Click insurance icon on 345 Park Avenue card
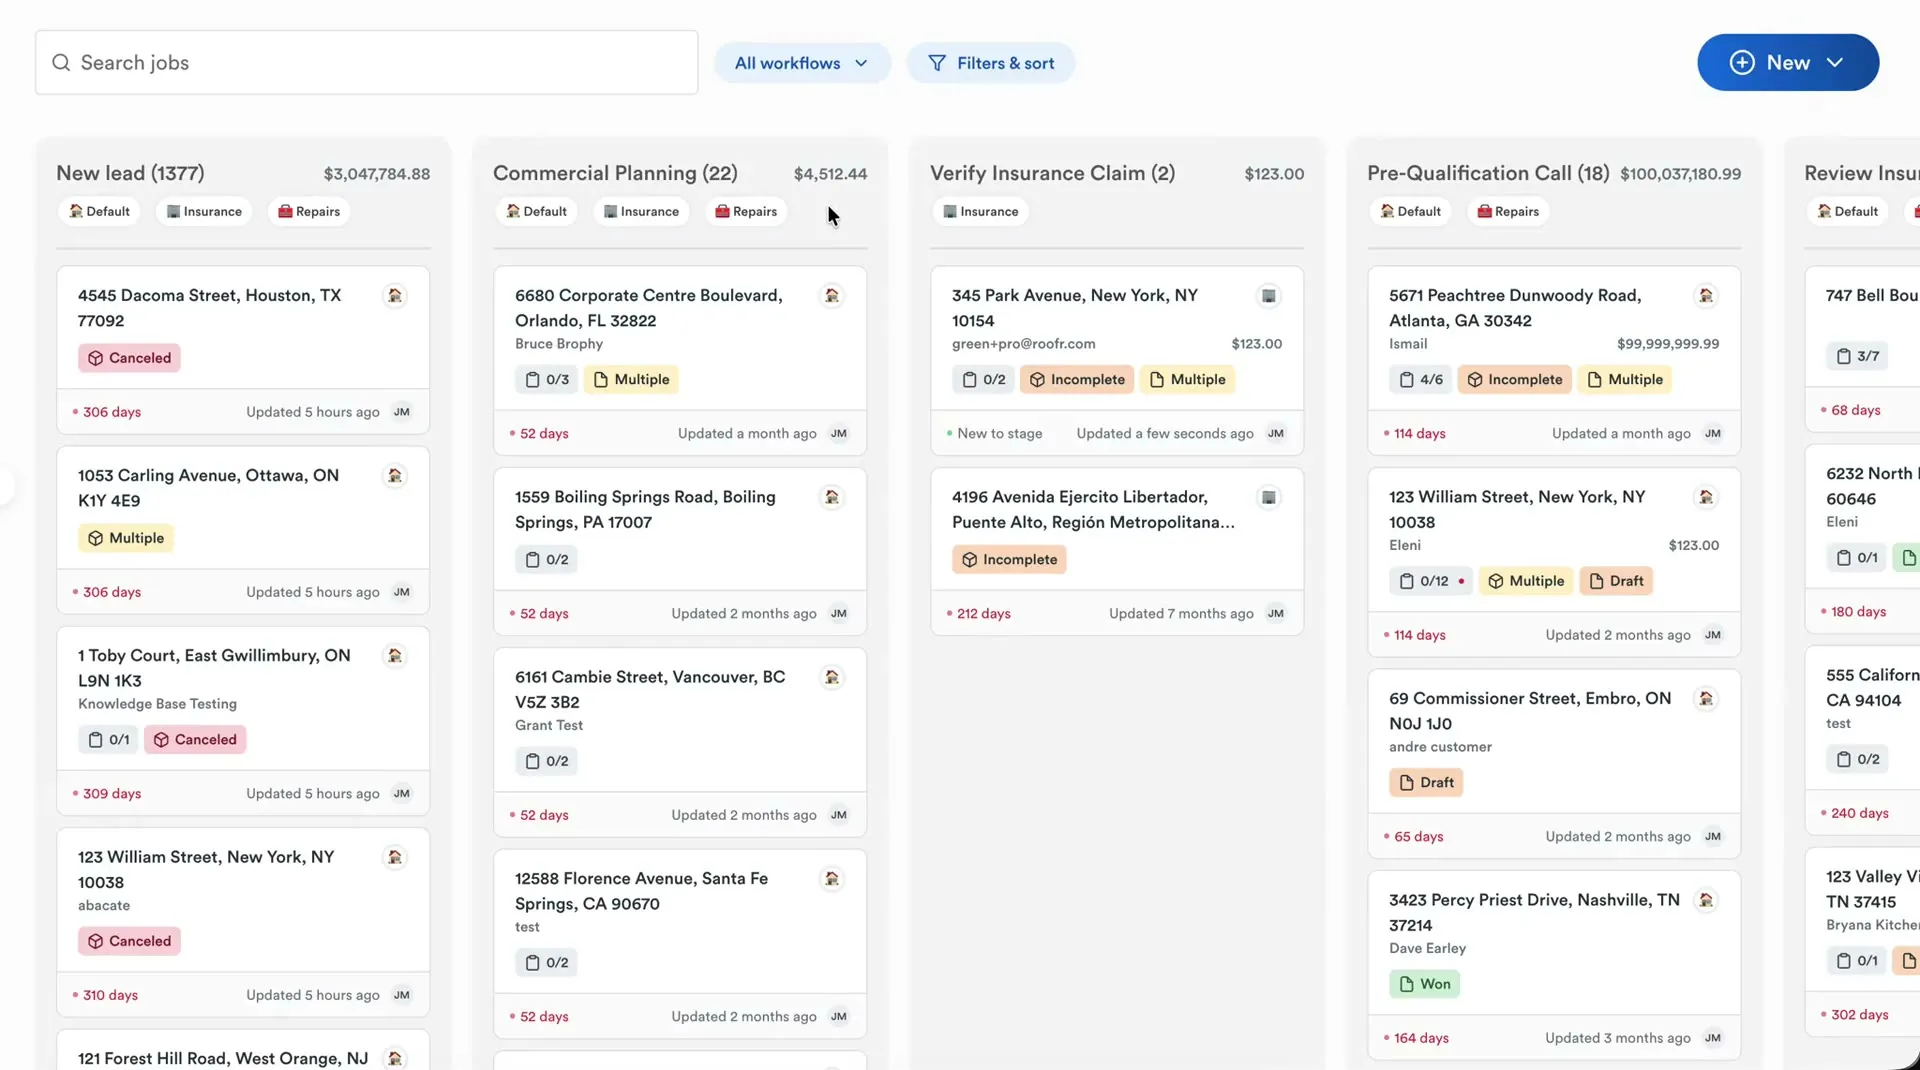1920x1070 pixels. pyautogui.click(x=1269, y=296)
